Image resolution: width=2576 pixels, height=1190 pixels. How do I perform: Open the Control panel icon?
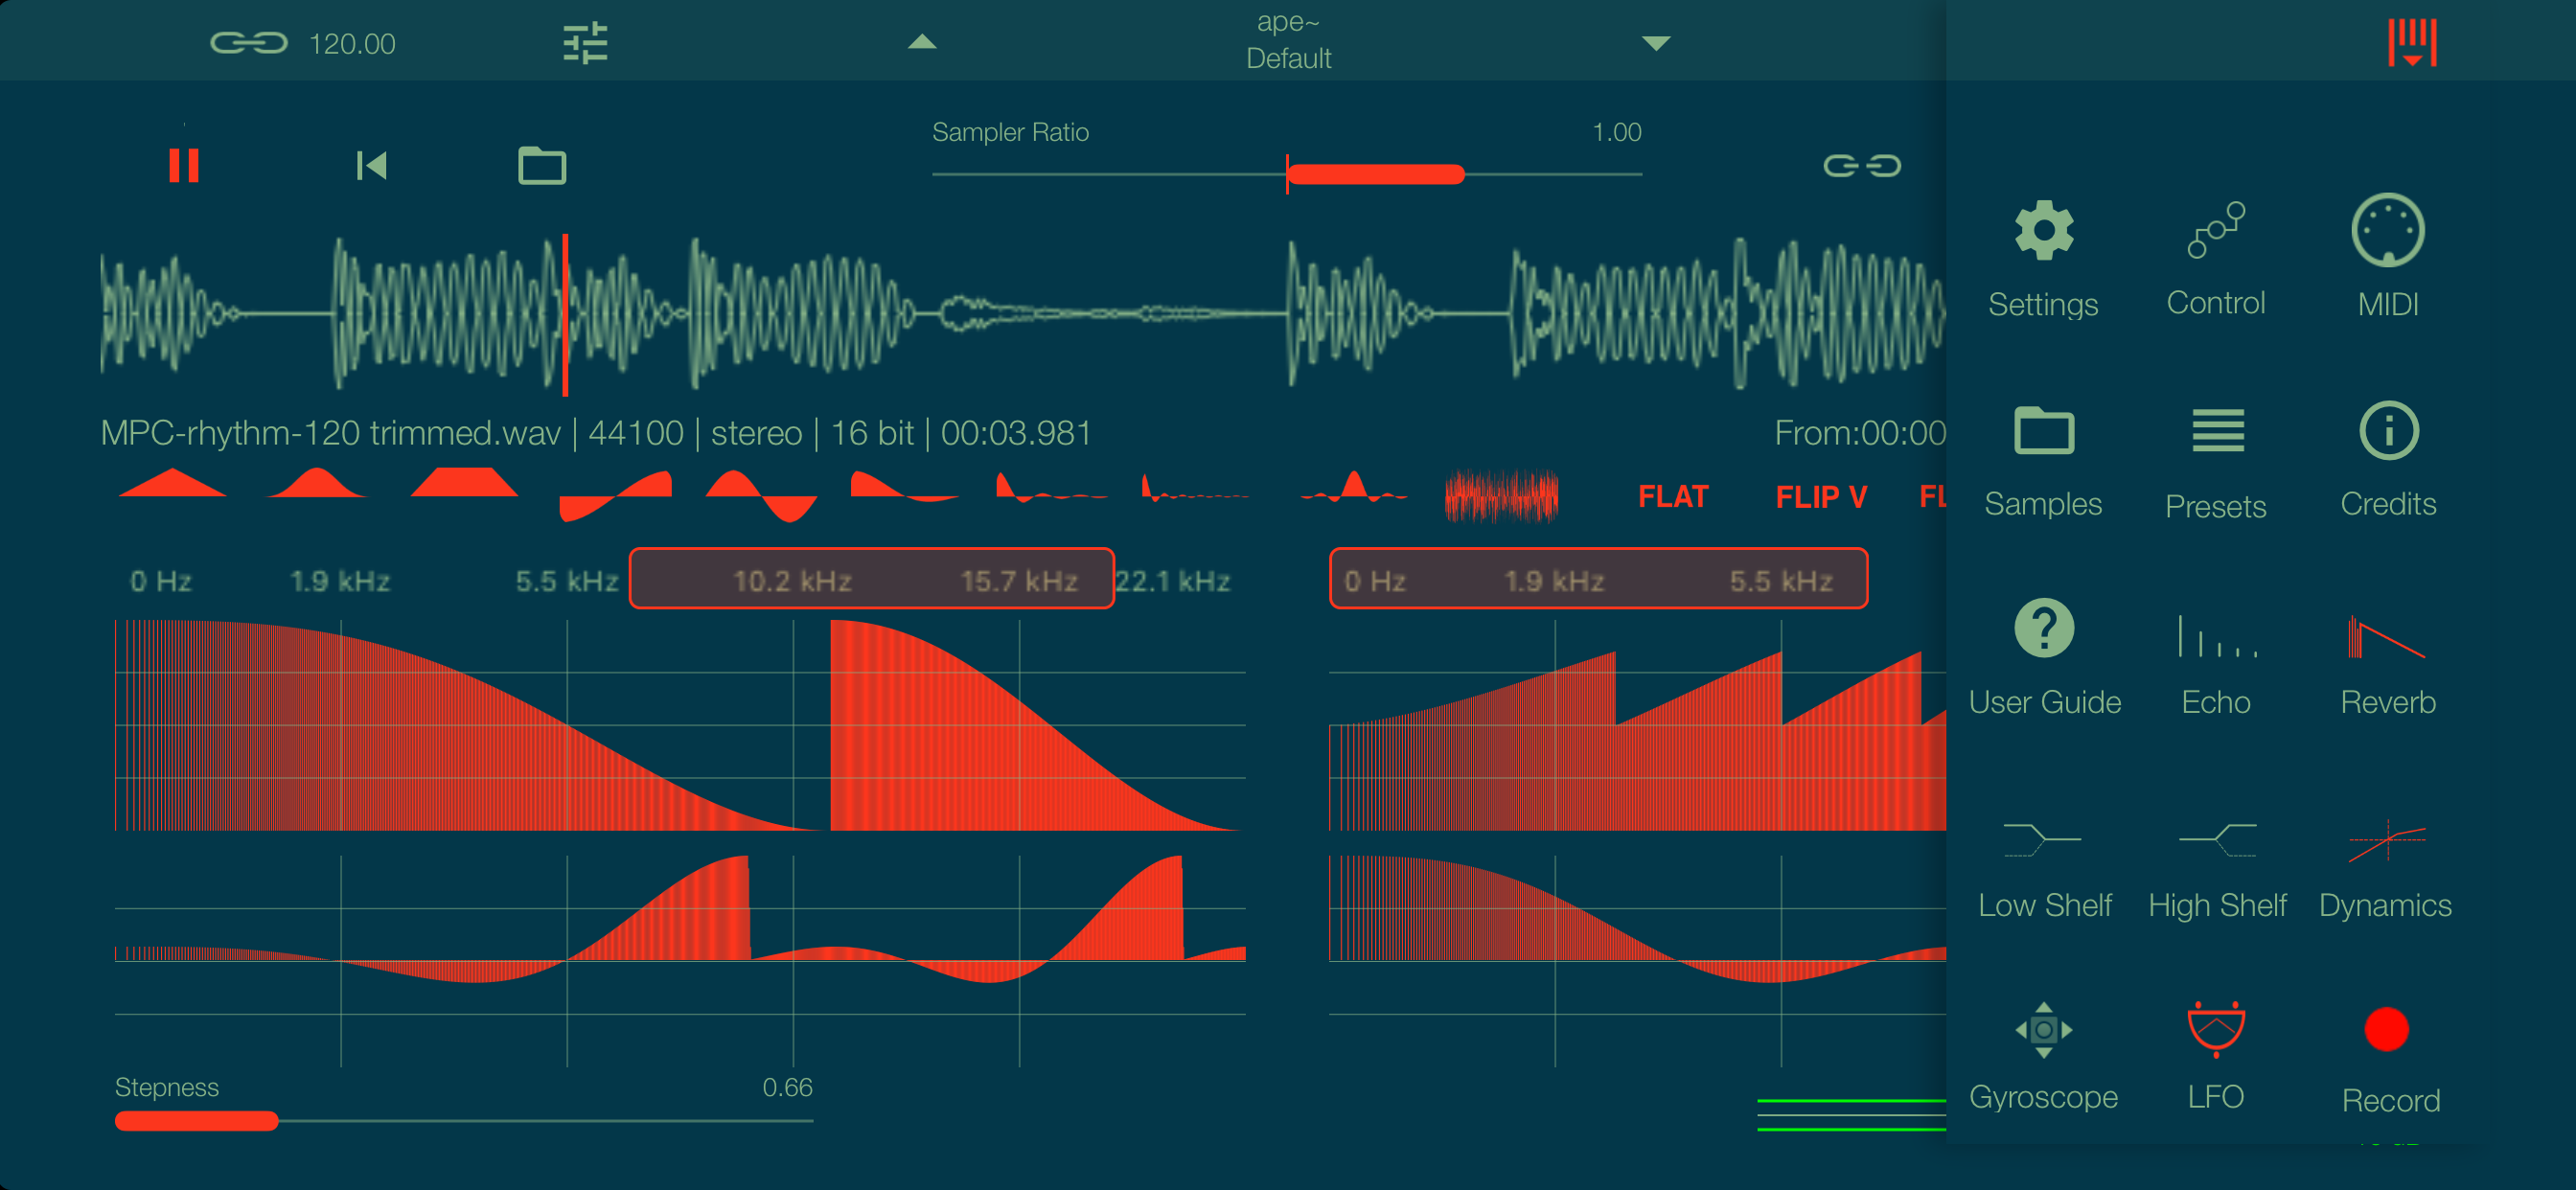coord(2215,232)
